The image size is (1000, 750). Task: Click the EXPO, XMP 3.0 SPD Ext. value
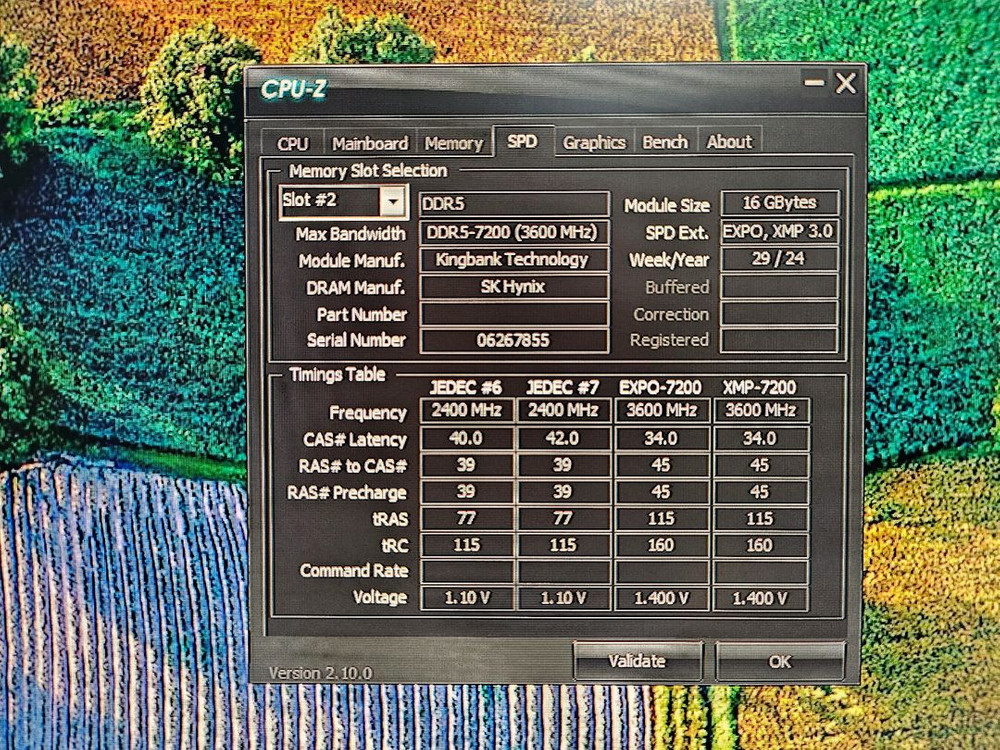coord(780,232)
